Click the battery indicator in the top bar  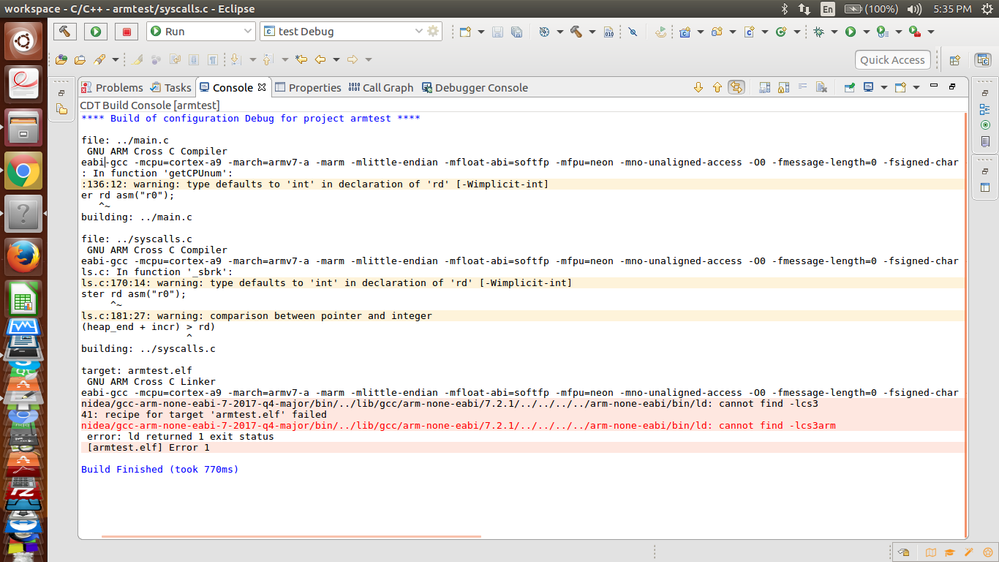pos(870,9)
